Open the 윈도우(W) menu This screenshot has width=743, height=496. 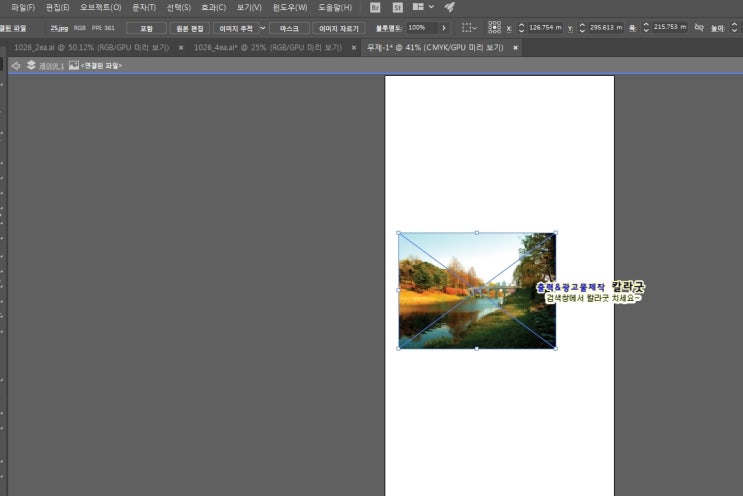[x=290, y=8]
